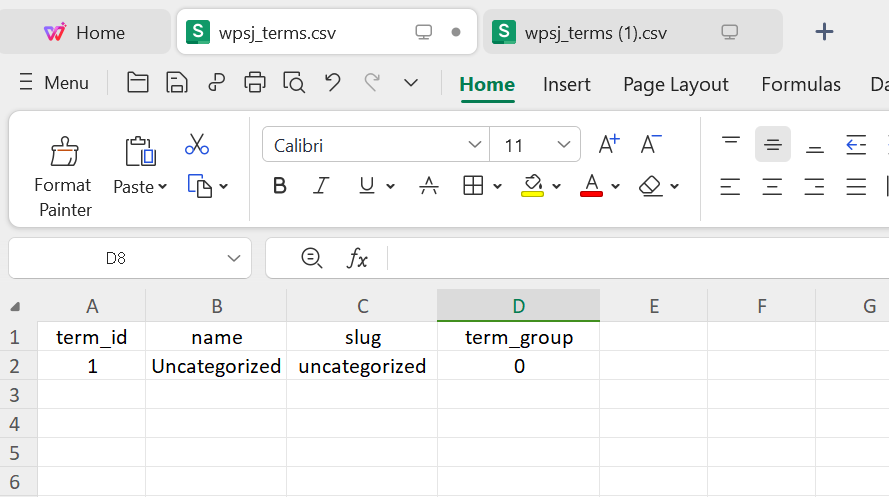The image size is (889, 497).
Task: Click the Save icon in quick toolbar
Action: (x=177, y=83)
